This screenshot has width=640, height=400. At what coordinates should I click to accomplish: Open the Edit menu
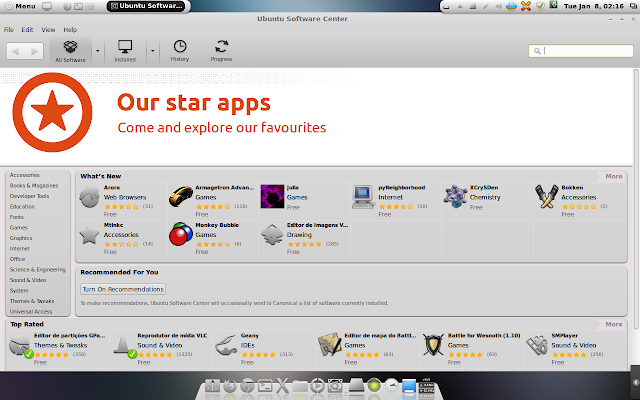[27, 30]
